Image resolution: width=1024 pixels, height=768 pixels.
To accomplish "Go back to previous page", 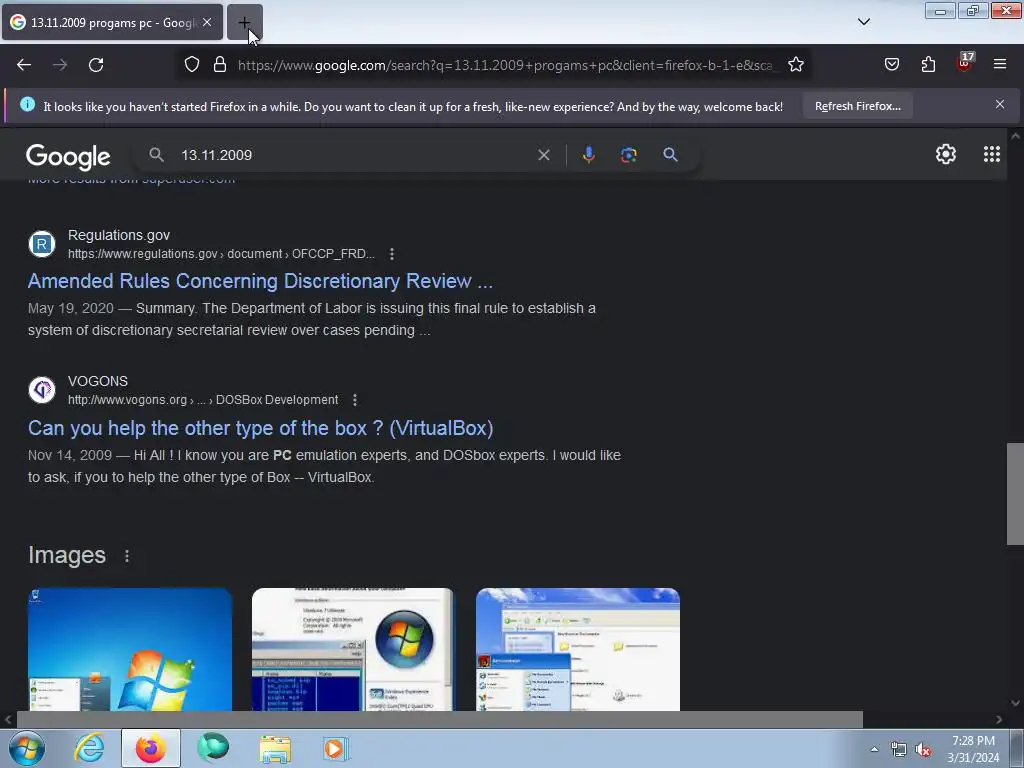I will 24,65.
